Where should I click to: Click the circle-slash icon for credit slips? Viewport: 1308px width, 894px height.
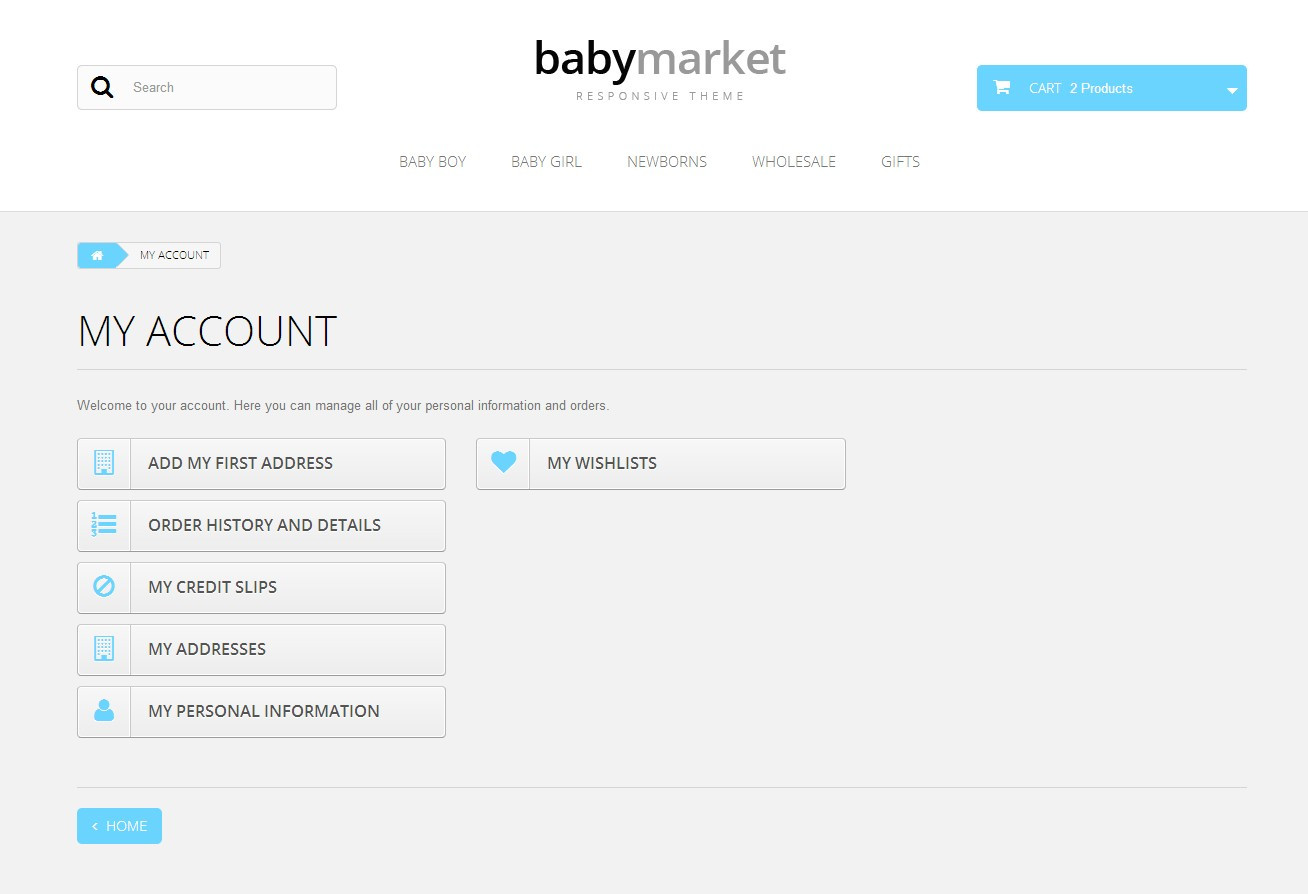click(x=104, y=587)
